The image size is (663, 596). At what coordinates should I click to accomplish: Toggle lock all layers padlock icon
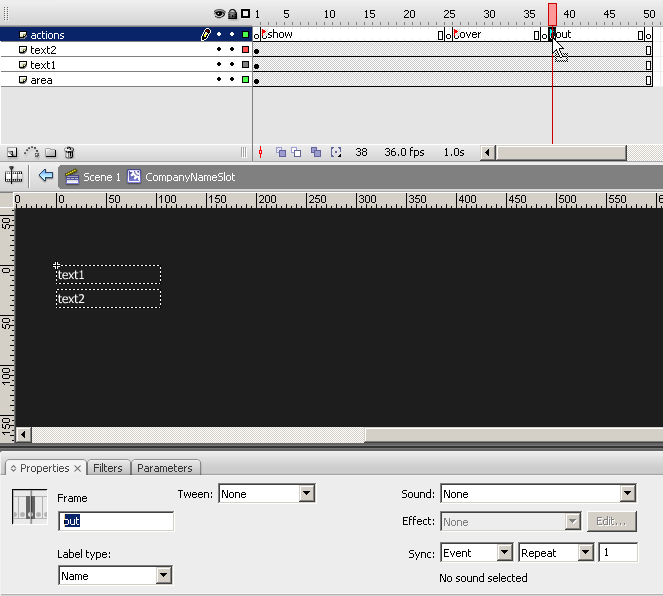pyautogui.click(x=232, y=13)
